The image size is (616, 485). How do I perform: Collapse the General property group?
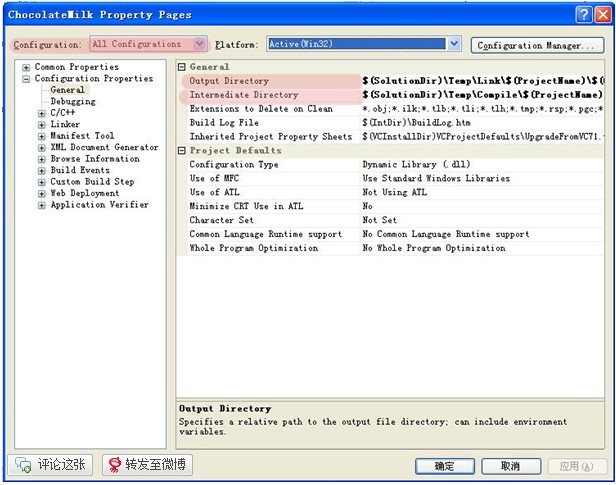[182, 67]
